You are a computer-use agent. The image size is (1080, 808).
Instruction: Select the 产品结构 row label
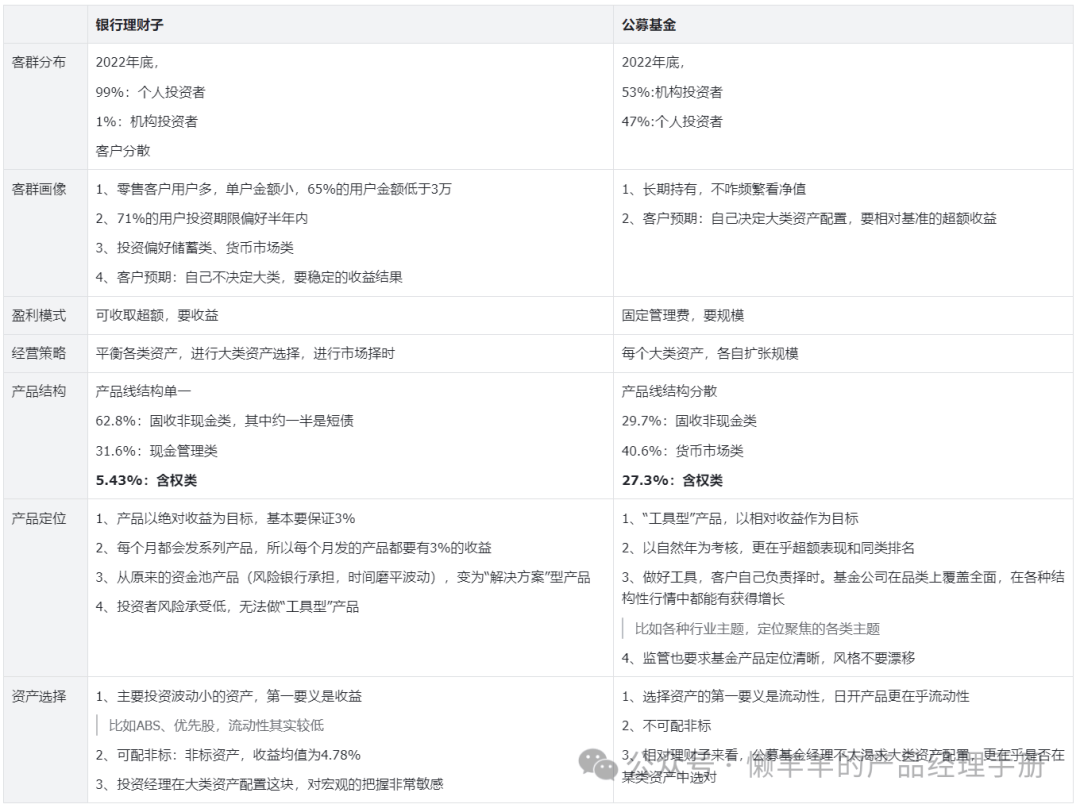click(x=39, y=391)
